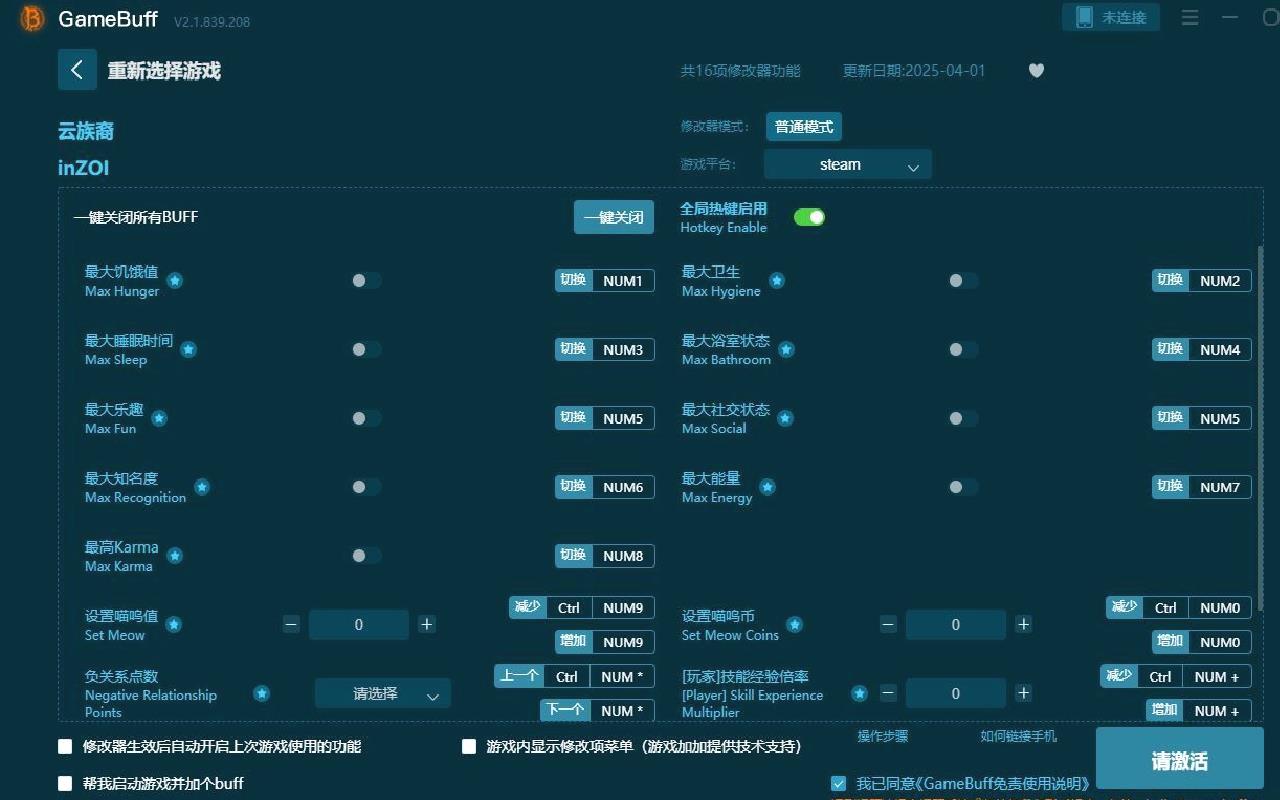Click NUM4 hotkey for Max Bathroom

(x=1202, y=350)
